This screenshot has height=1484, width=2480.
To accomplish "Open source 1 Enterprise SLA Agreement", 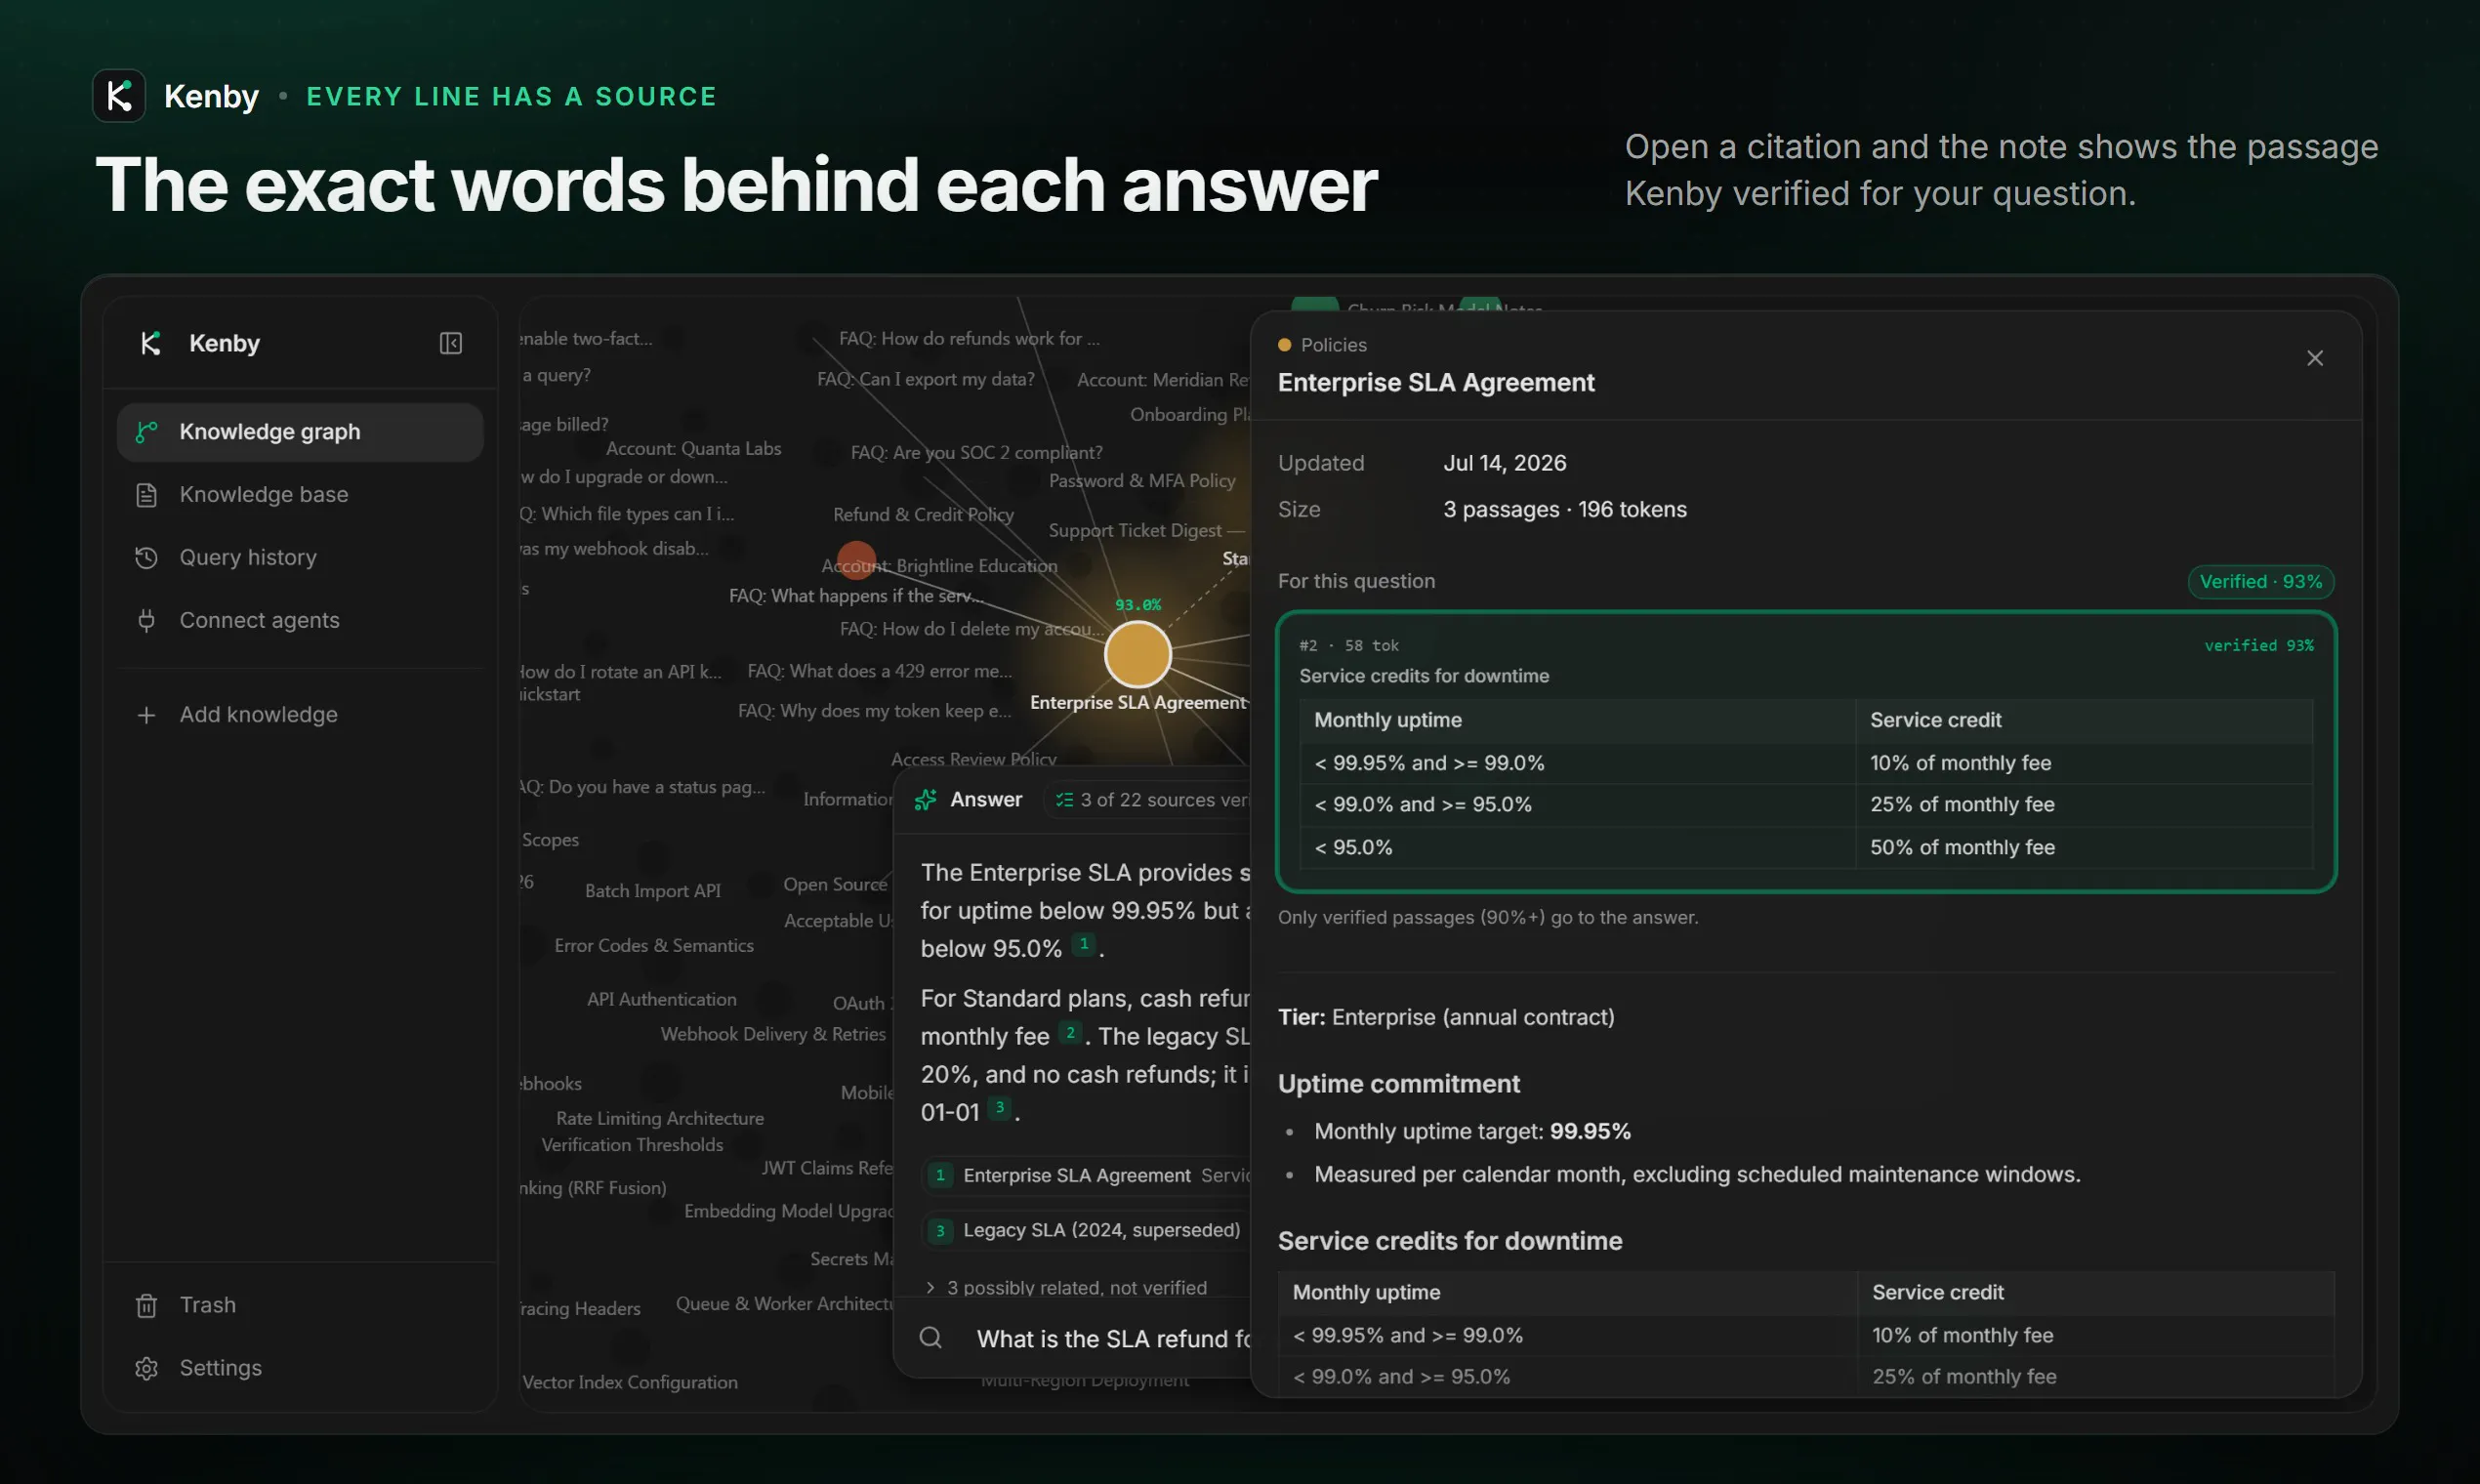I will (x=1086, y=1176).
